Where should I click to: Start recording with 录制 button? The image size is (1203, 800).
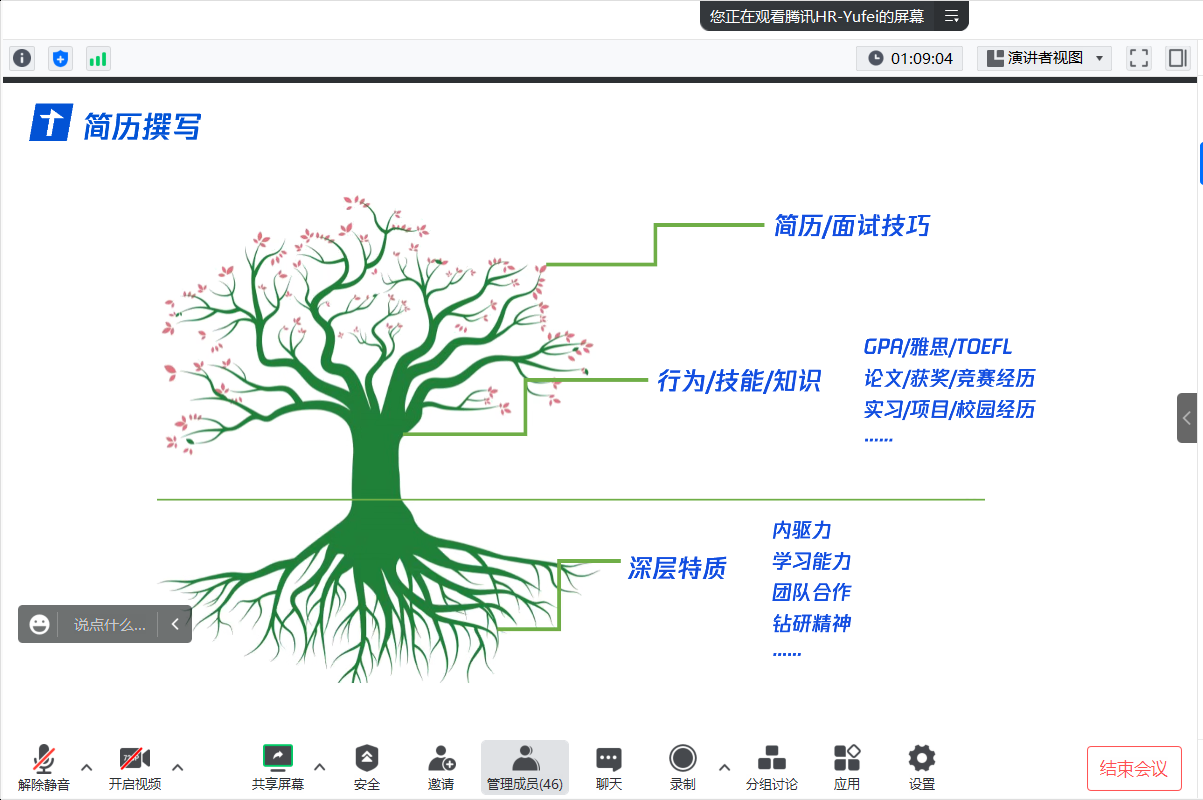[683, 767]
